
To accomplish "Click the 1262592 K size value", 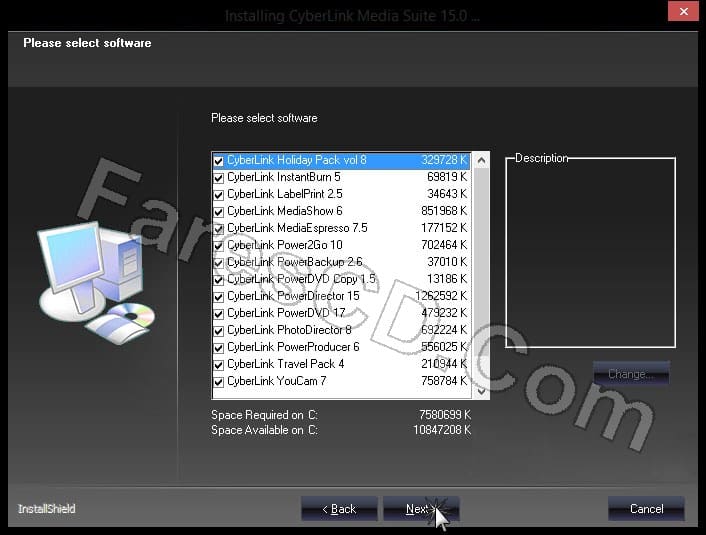I will (441, 296).
